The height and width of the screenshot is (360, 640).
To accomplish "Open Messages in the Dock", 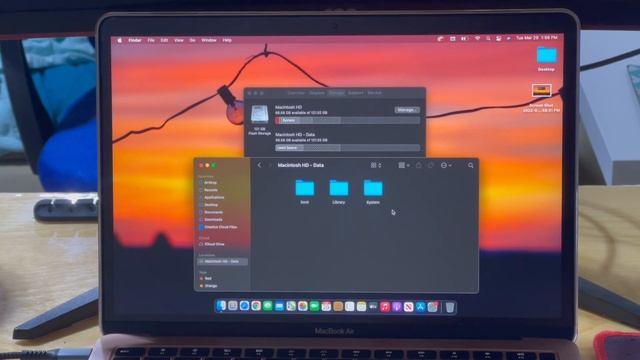I will [268, 306].
